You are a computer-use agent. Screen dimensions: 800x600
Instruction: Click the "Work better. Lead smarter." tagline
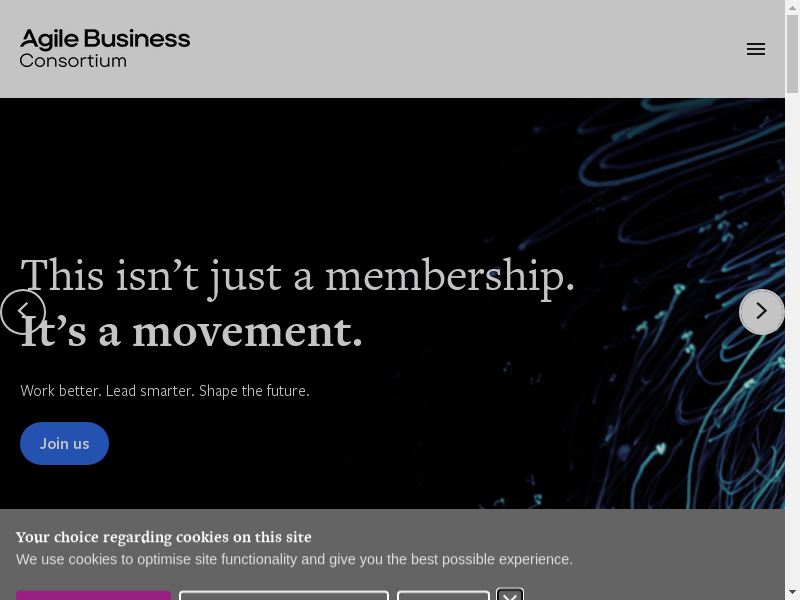click(165, 390)
